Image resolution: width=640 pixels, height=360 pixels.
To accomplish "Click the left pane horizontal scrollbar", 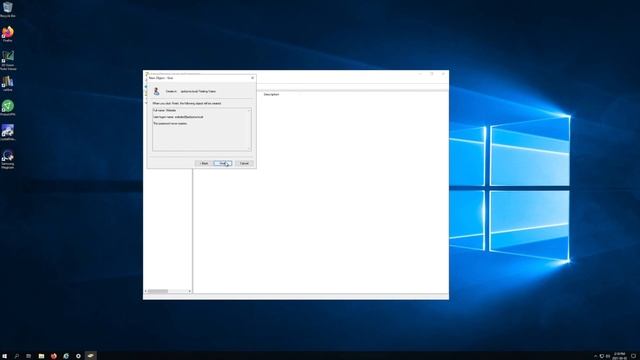I will (x=168, y=291).
